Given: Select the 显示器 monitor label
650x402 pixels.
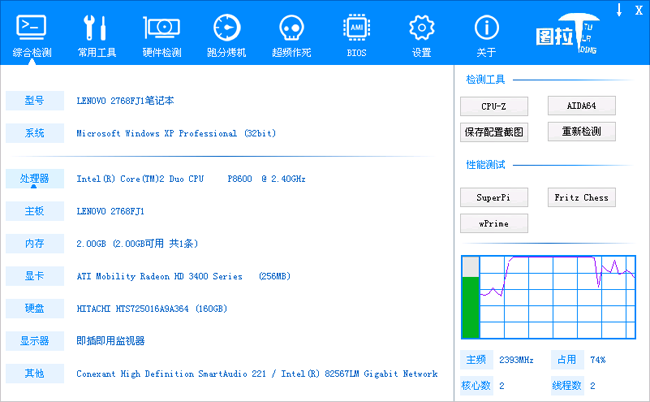Looking at the screenshot, I should pyautogui.click(x=35, y=341).
